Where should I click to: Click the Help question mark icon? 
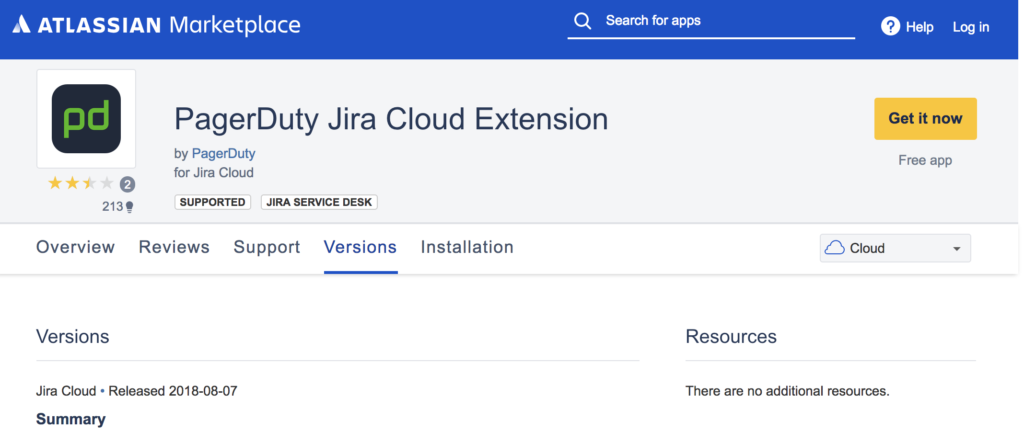click(x=890, y=27)
